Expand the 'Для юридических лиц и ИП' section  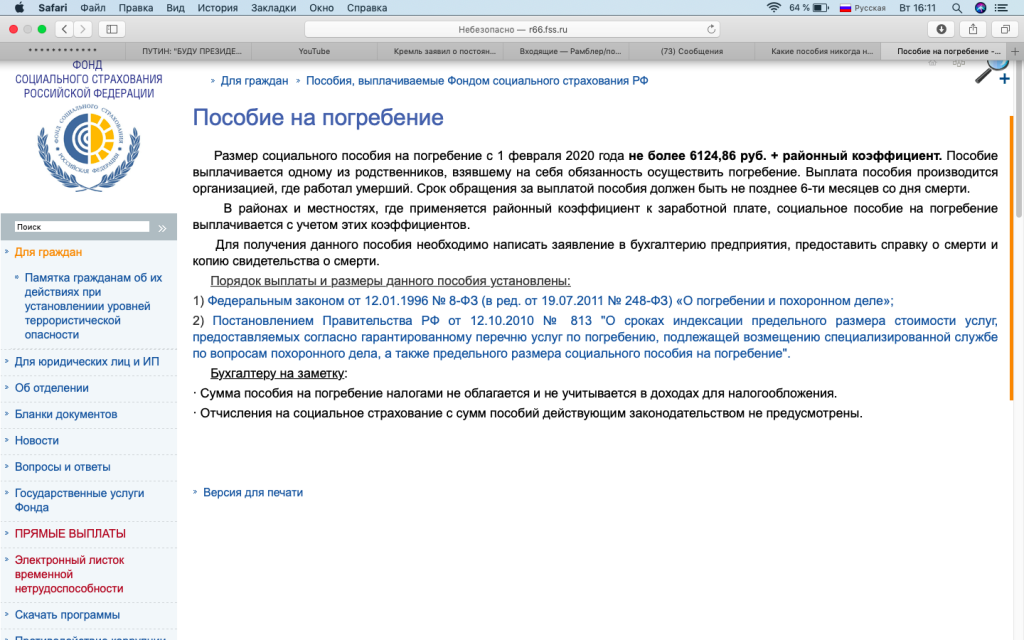(87, 361)
